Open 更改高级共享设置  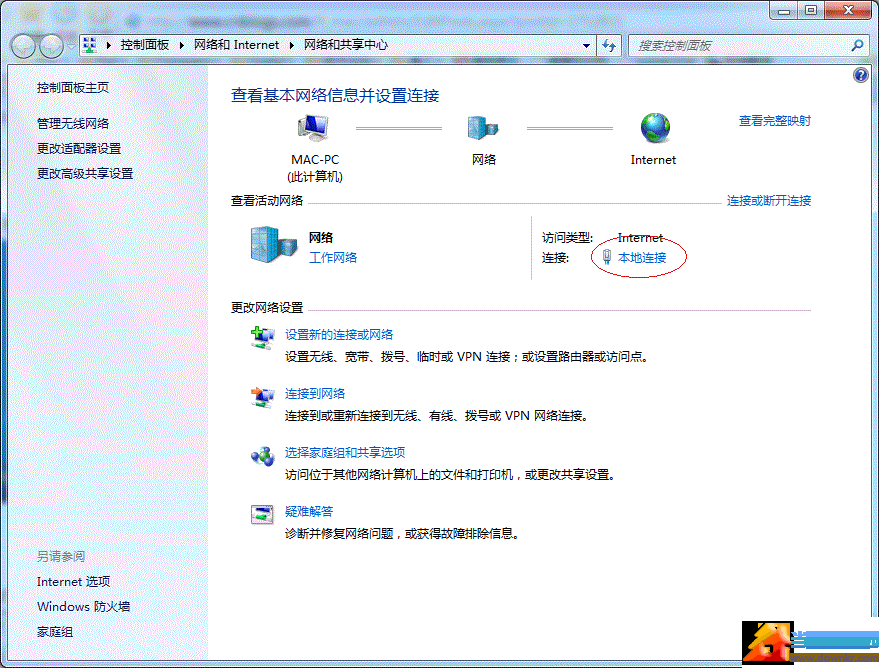click(x=85, y=174)
